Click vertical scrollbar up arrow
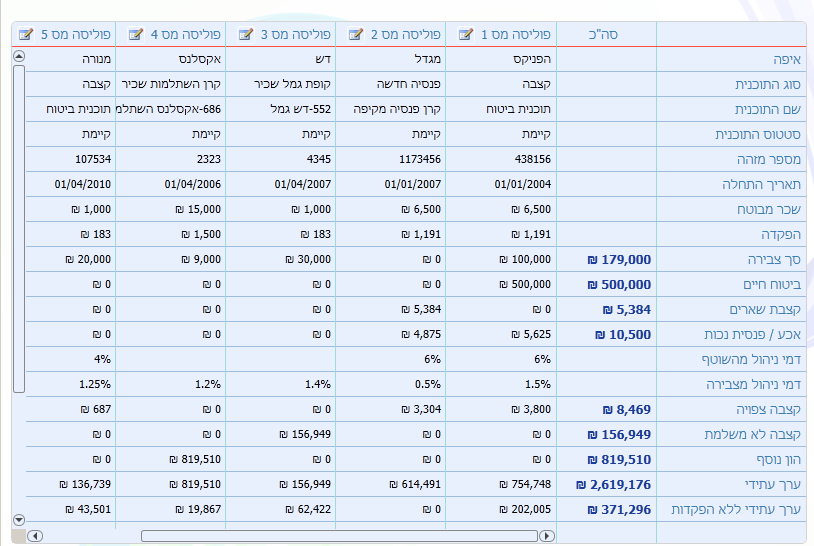This screenshot has width=814, height=546. tap(19, 56)
